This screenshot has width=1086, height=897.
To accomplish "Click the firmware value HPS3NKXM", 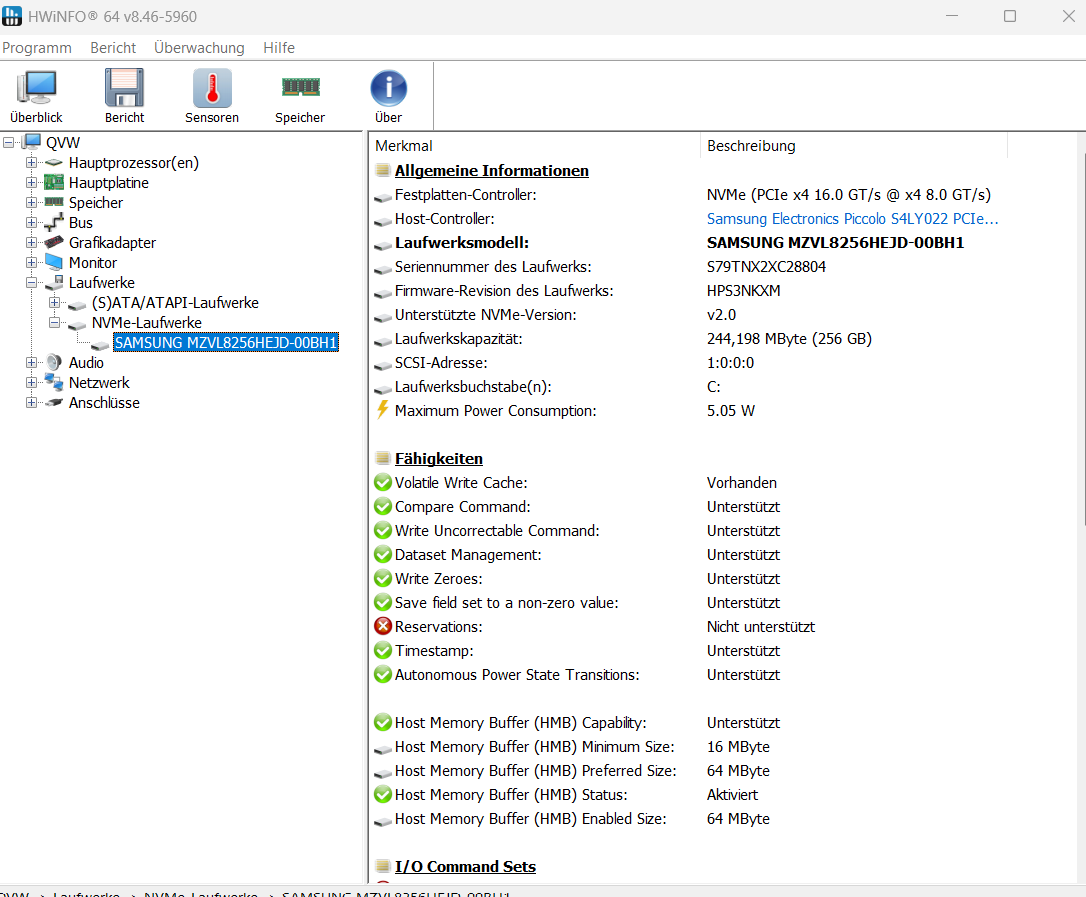I will 744,291.
